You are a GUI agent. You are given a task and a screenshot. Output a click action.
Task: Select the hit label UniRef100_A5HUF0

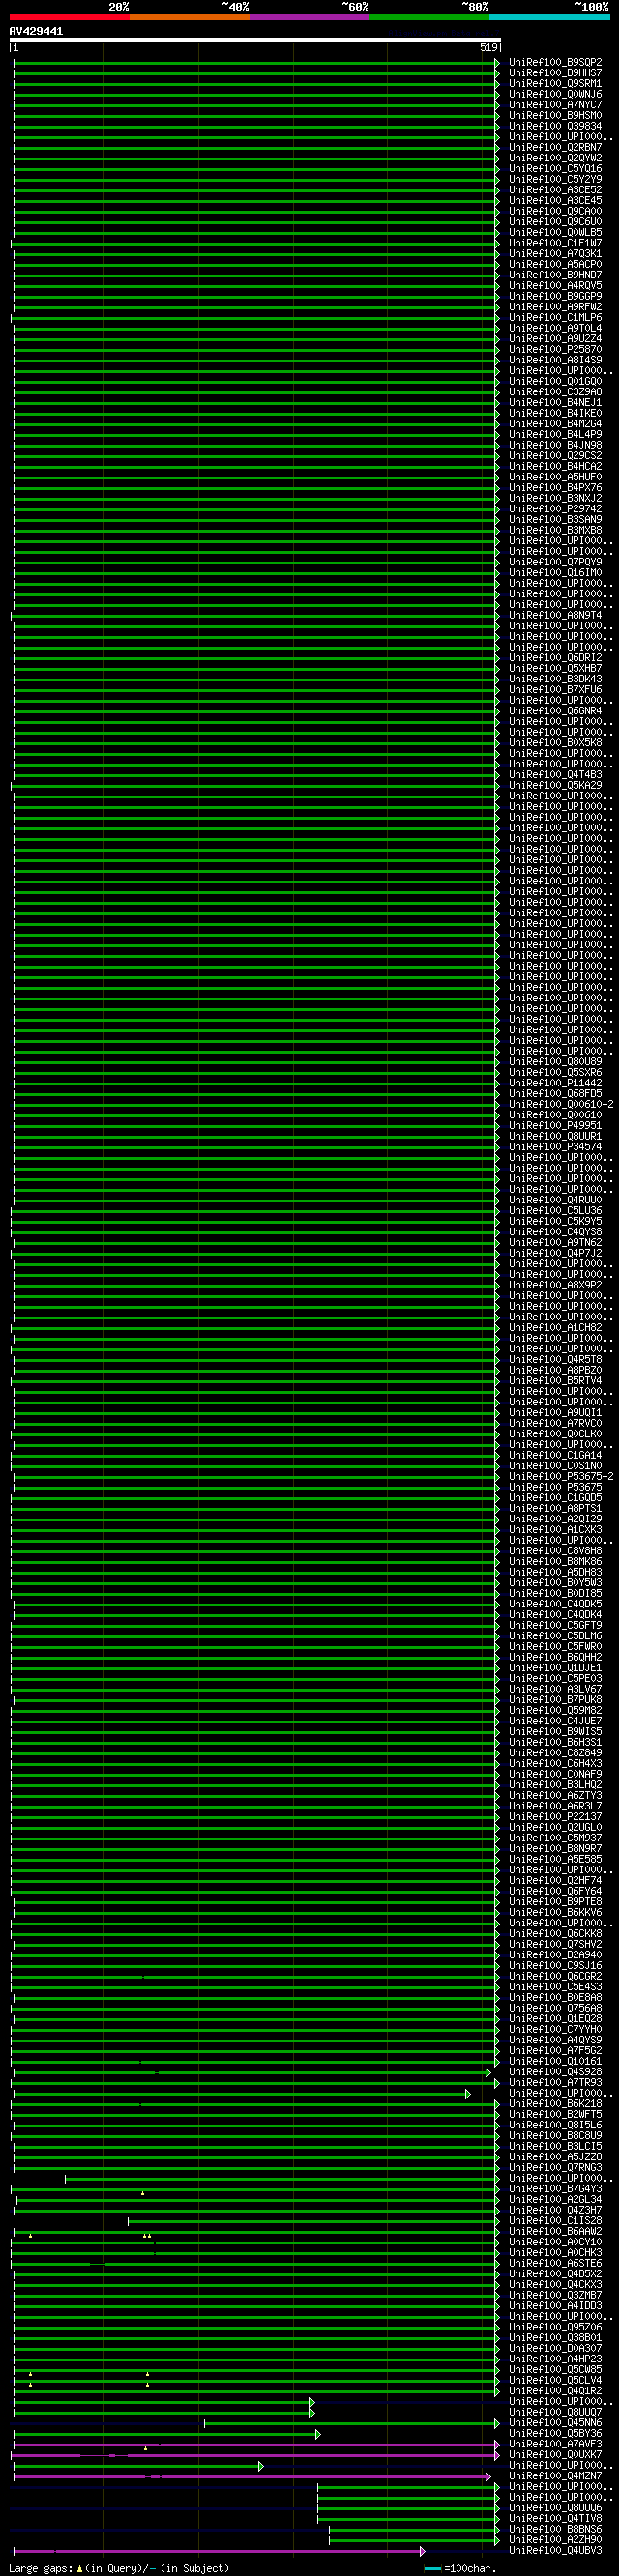pyautogui.click(x=555, y=477)
